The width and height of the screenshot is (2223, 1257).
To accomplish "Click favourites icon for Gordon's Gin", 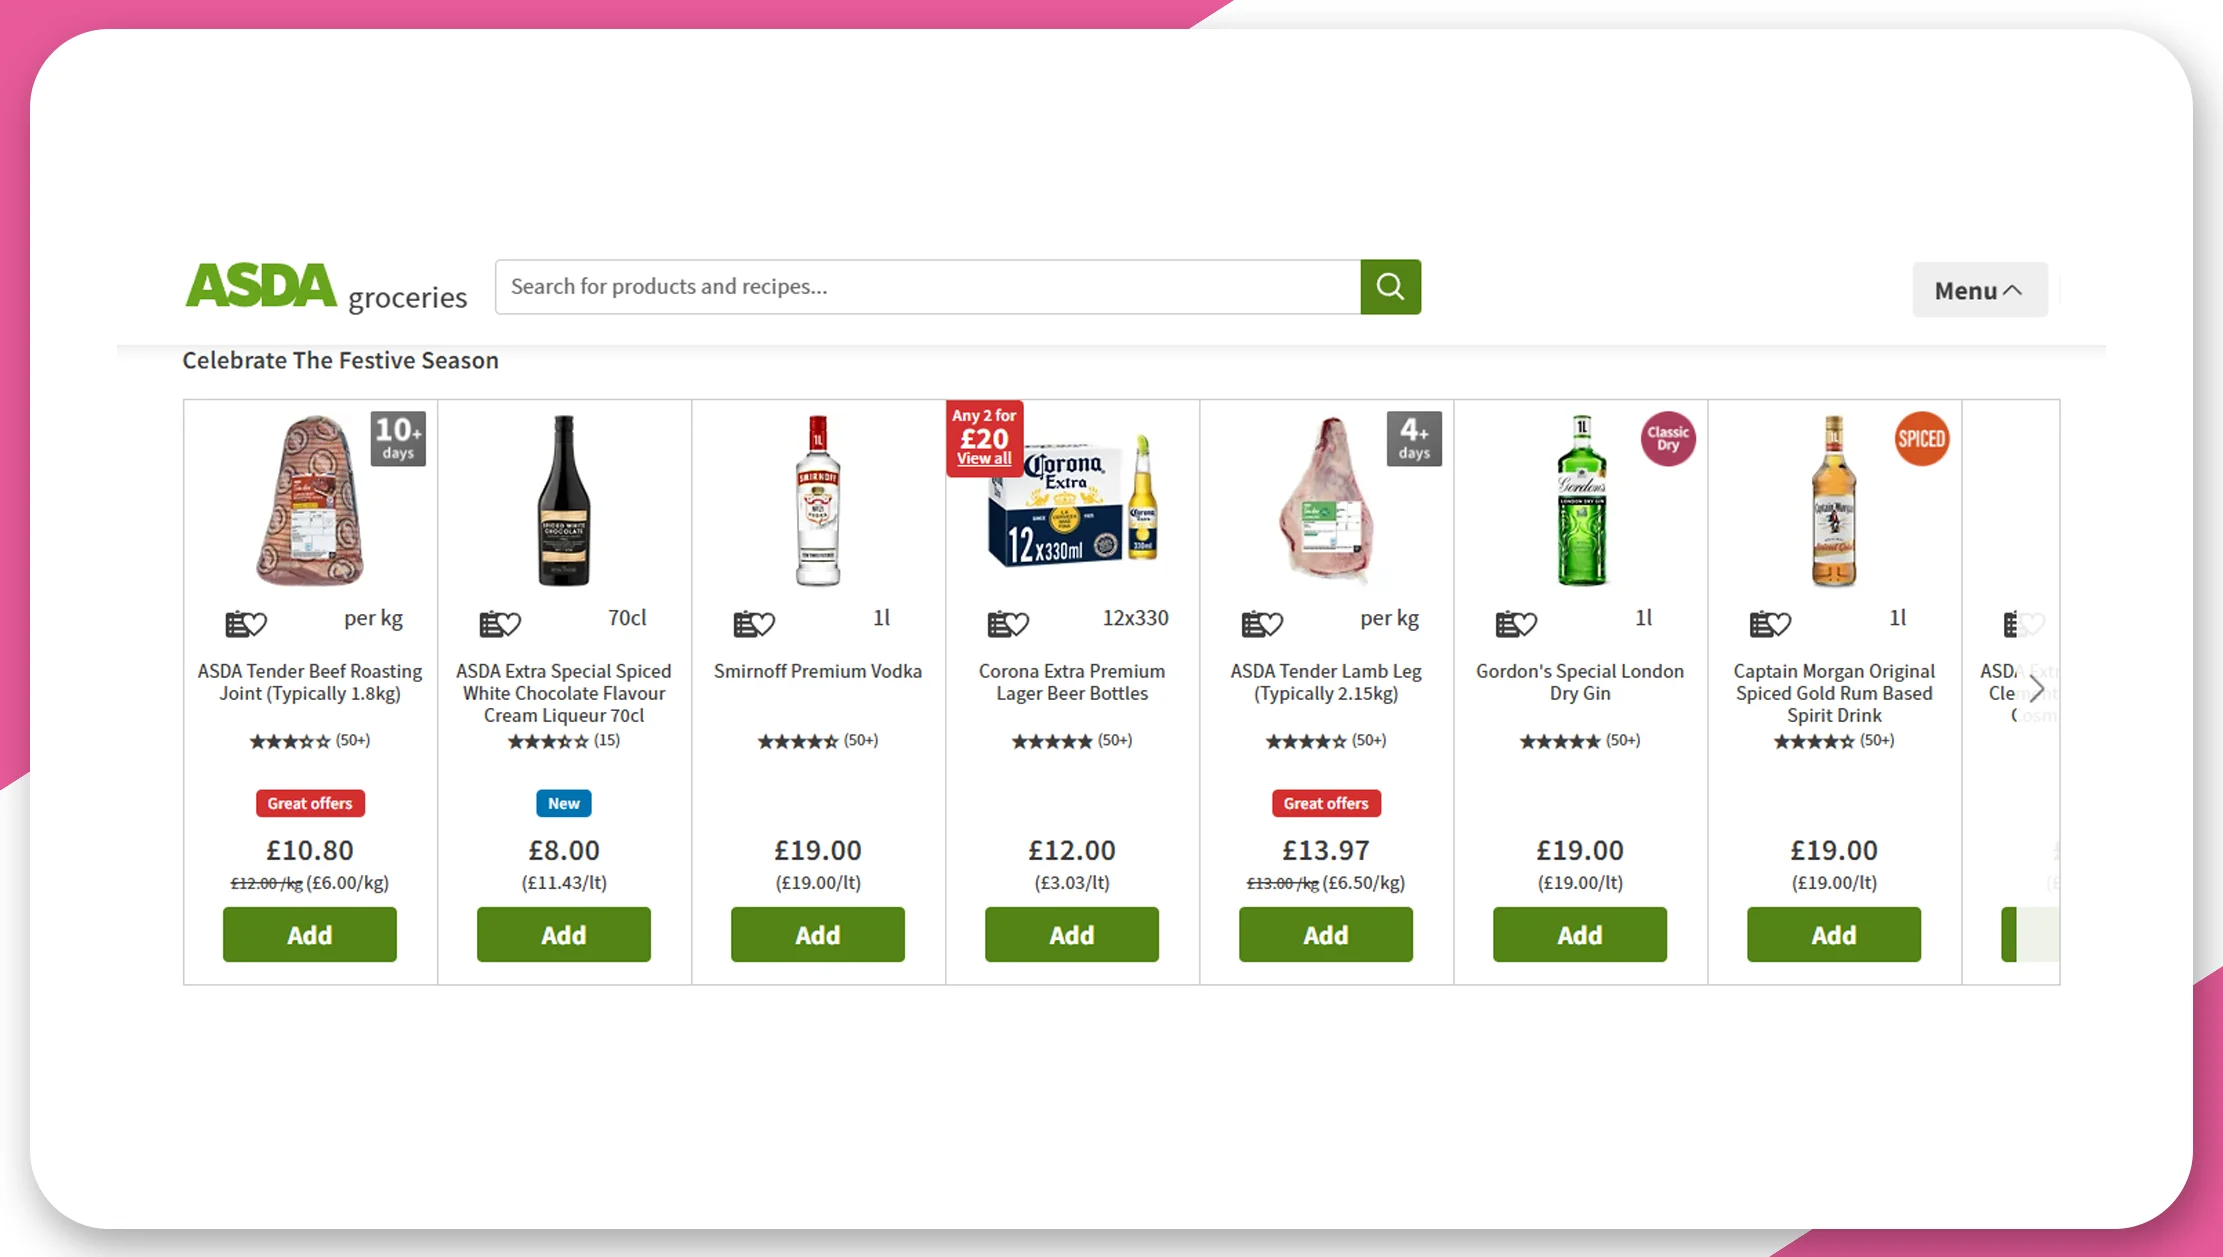I will click(x=1516, y=624).
